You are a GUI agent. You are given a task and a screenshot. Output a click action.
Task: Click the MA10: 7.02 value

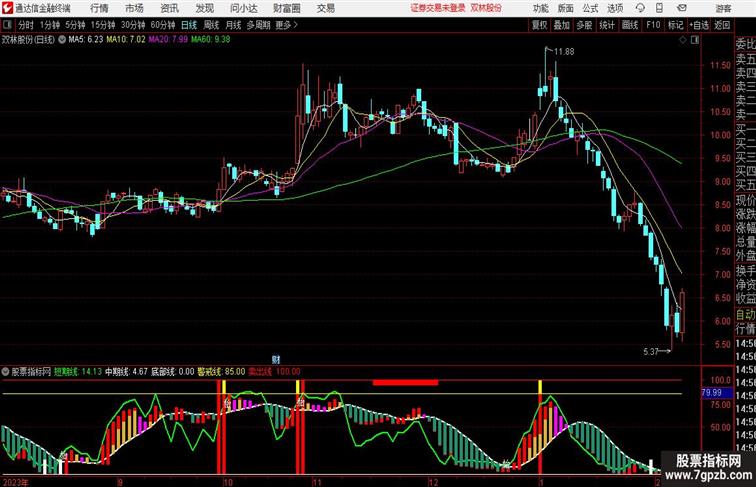[x=126, y=40]
